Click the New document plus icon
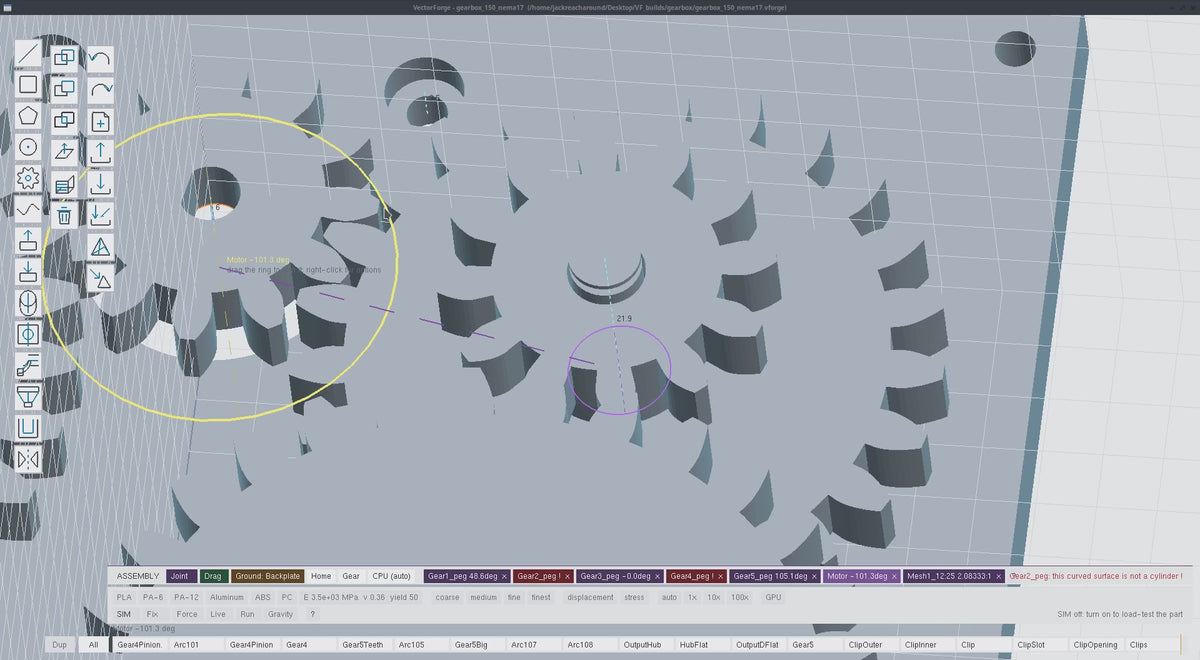The height and width of the screenshot is (660, 1200). pos(100,121)
